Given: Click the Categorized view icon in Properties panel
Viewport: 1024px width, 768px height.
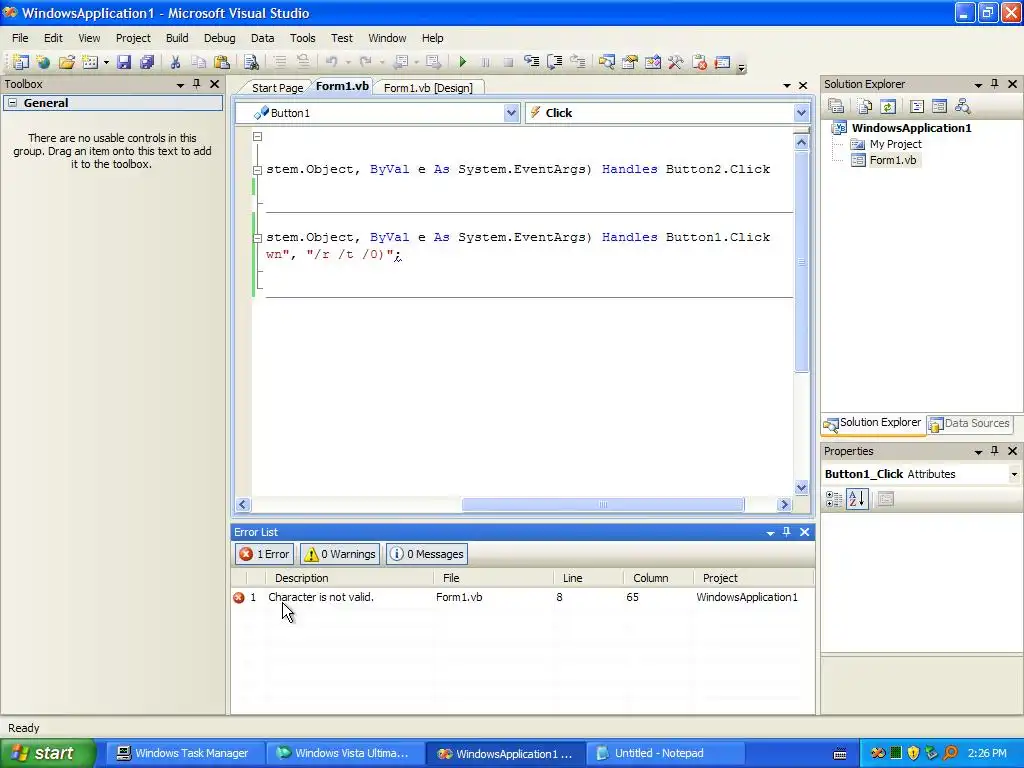Looking at the screenshot, I should [x=834, y=500].
